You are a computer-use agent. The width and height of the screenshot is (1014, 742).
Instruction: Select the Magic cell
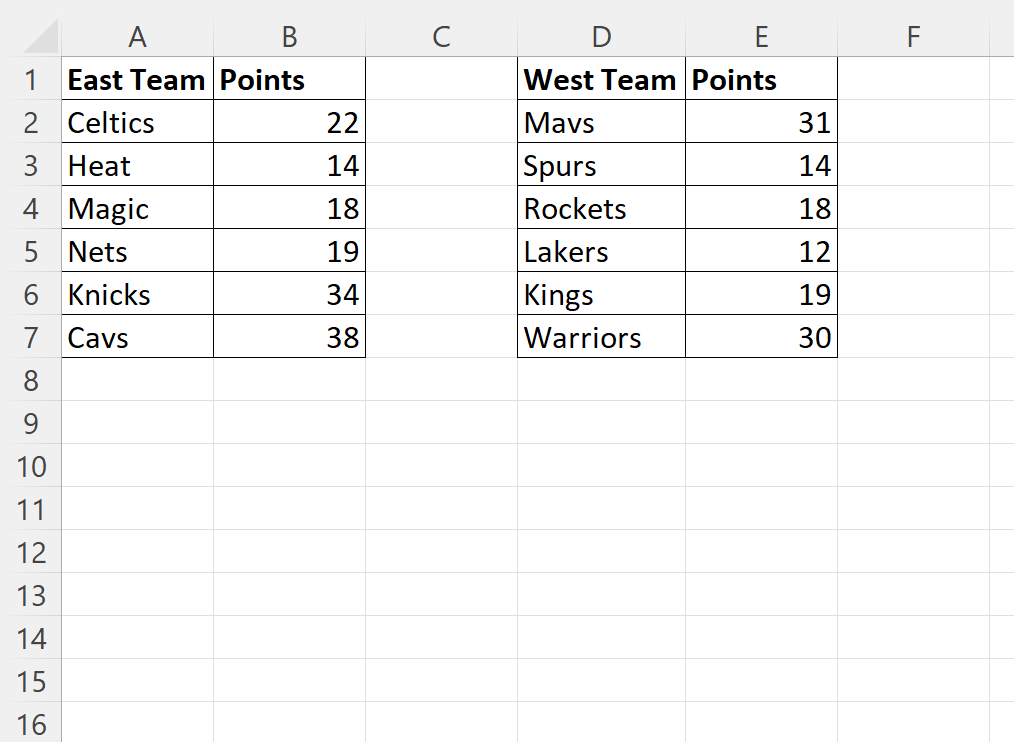tap(137, 209)
